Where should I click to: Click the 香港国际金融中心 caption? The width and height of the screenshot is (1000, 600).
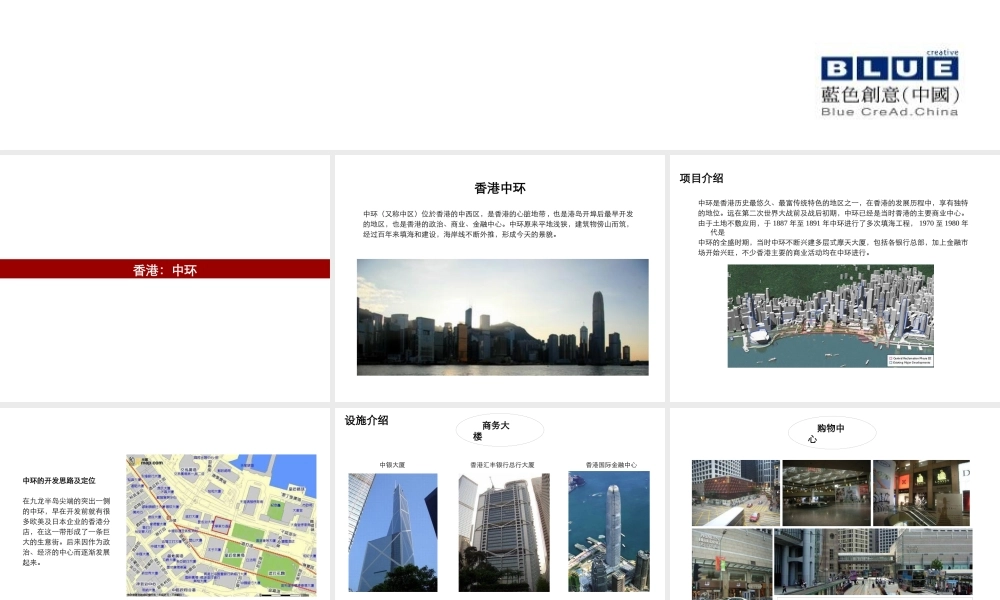pos(611,465)
